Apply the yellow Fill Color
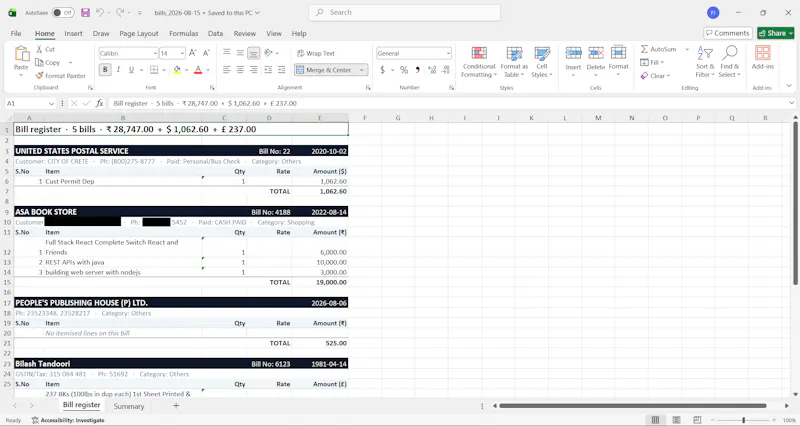Viewport: 800px width, 426px height. click(177, 69)
